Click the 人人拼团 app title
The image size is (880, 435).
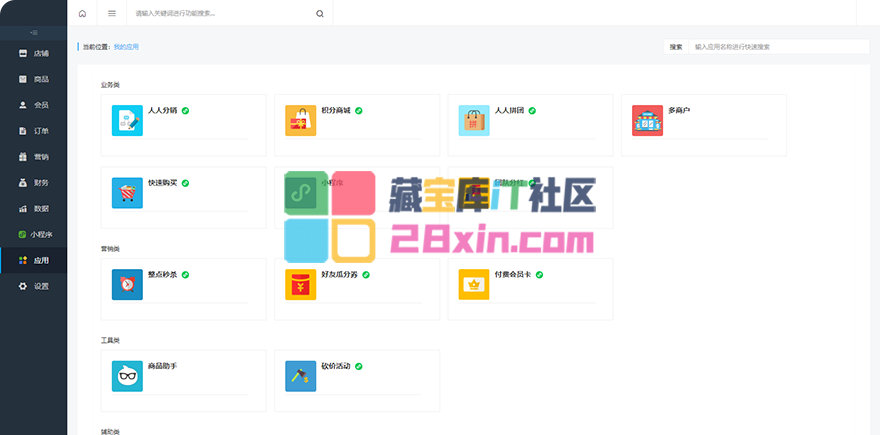pyautogui.click(x=510, y=111)
